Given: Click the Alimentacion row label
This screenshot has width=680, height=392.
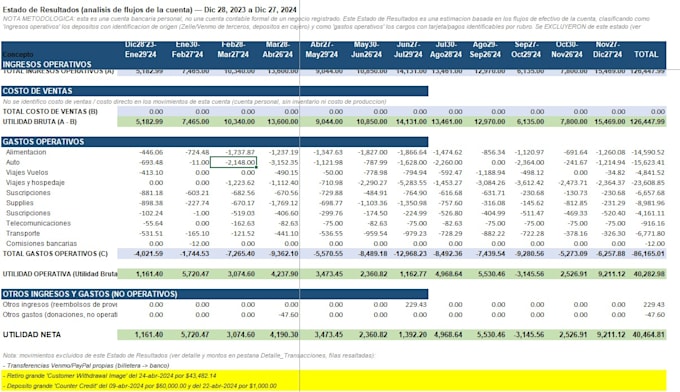Looking at the screenshot, I should pyautogui.click(x=26, y=152).
